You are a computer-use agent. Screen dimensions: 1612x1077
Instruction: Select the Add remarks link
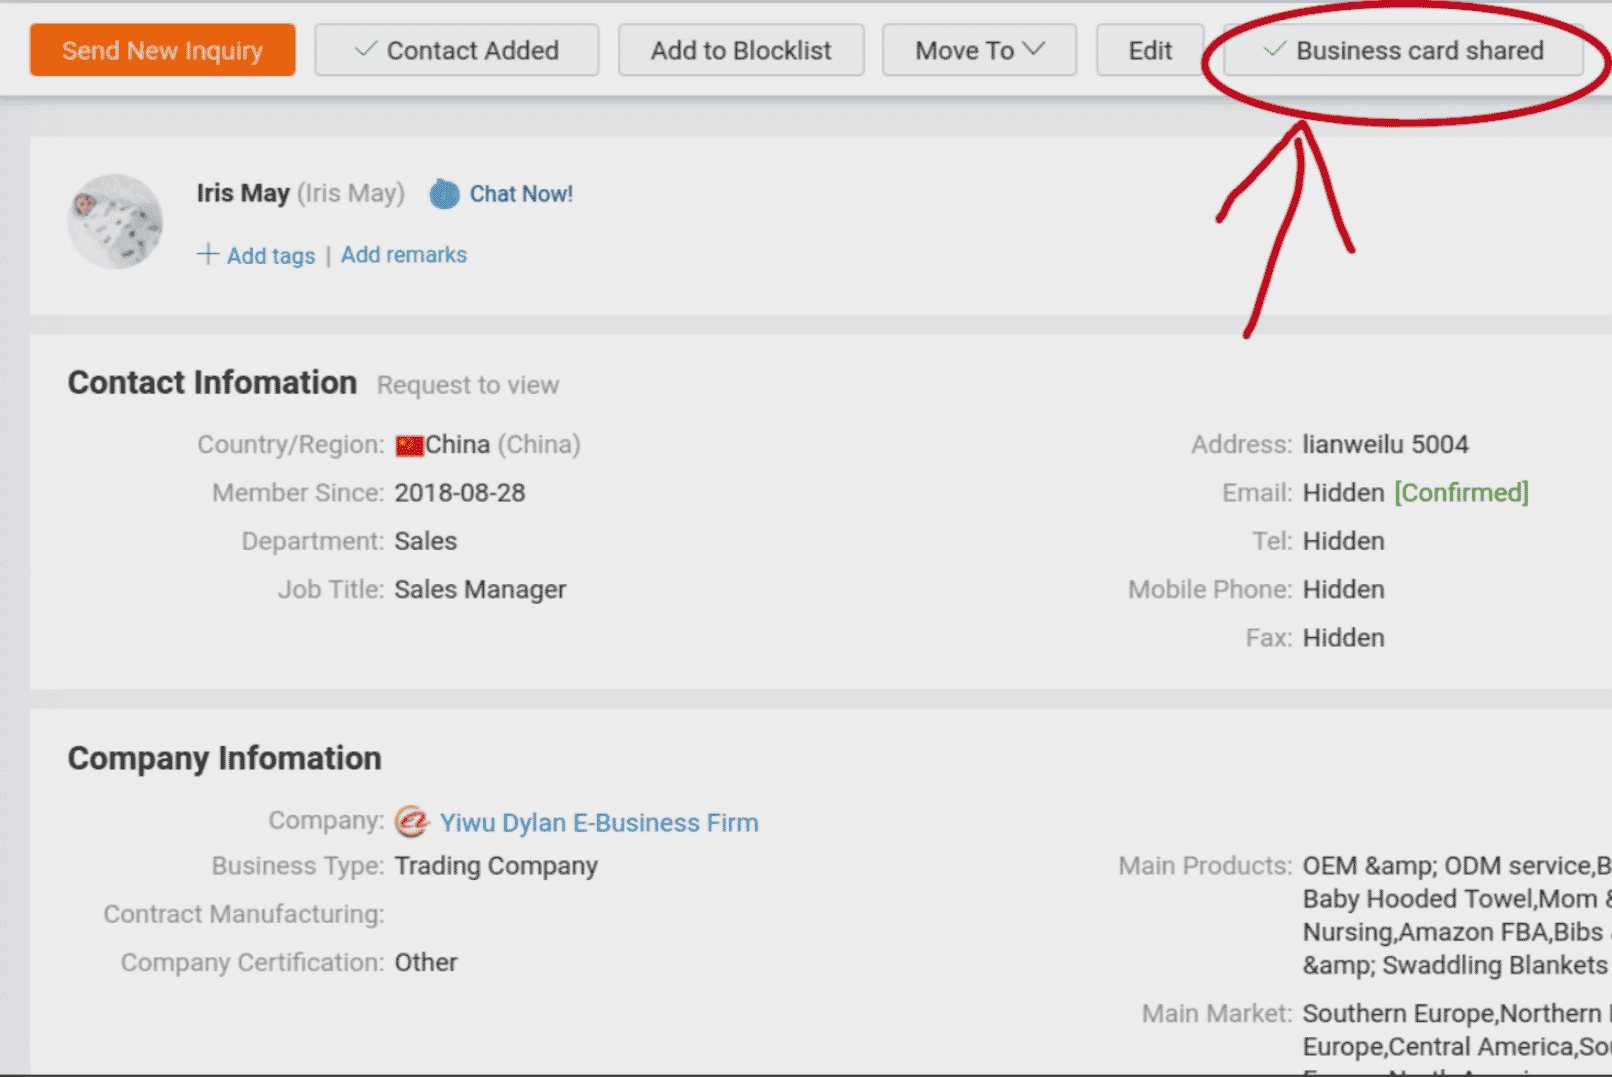click(404, 255)
